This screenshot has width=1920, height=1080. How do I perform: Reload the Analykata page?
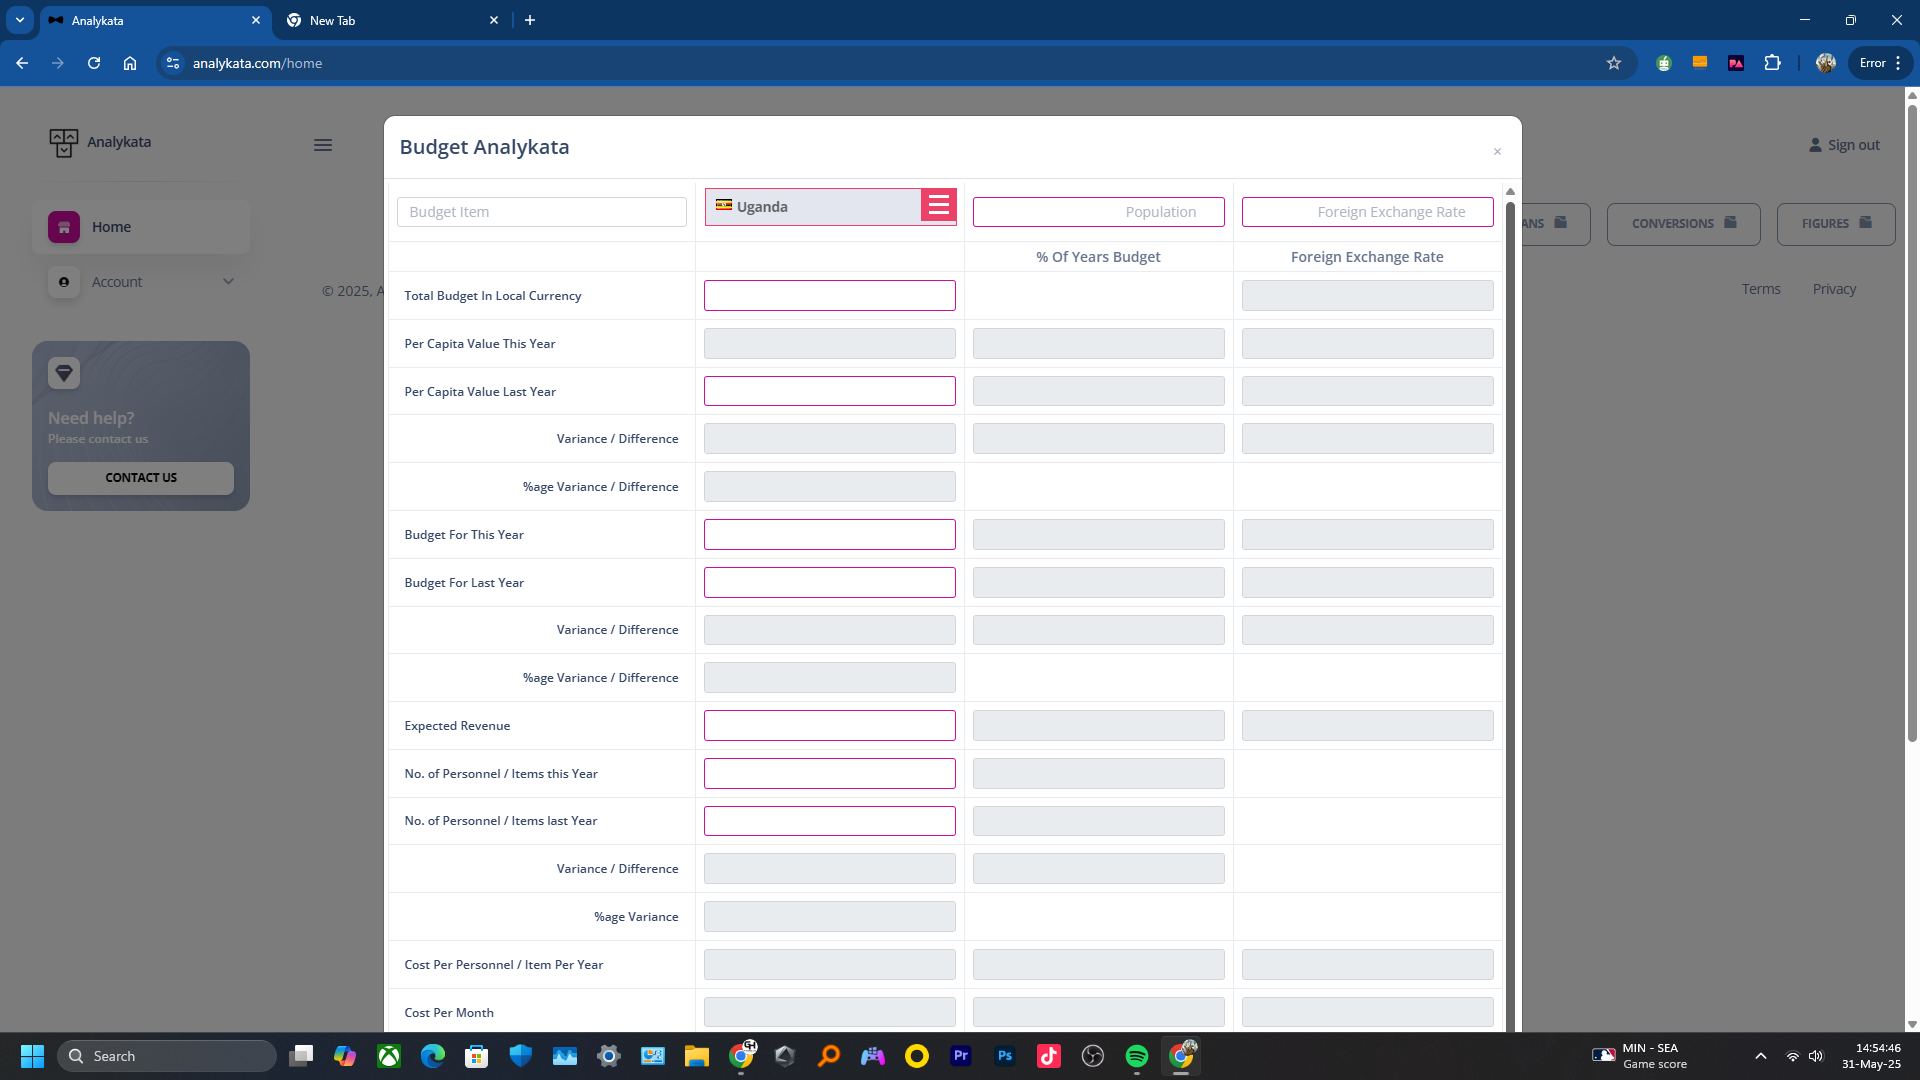coord(94,63)
